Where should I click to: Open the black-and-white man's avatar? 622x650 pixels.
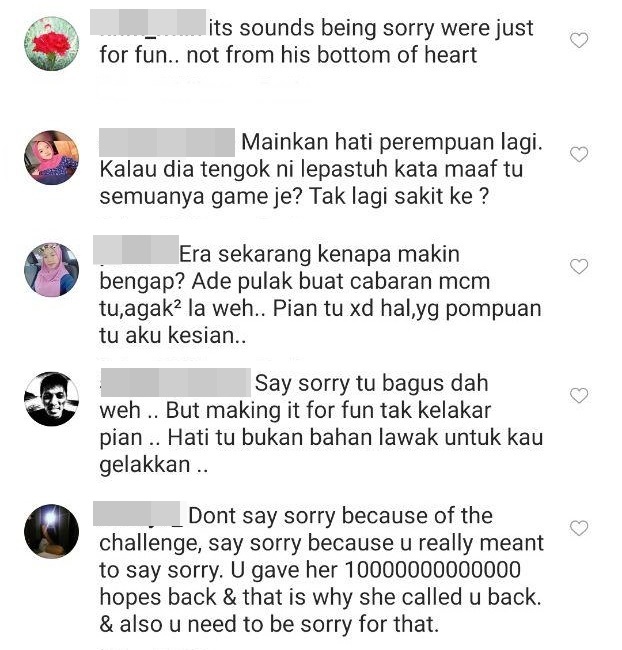pos(51,399)
